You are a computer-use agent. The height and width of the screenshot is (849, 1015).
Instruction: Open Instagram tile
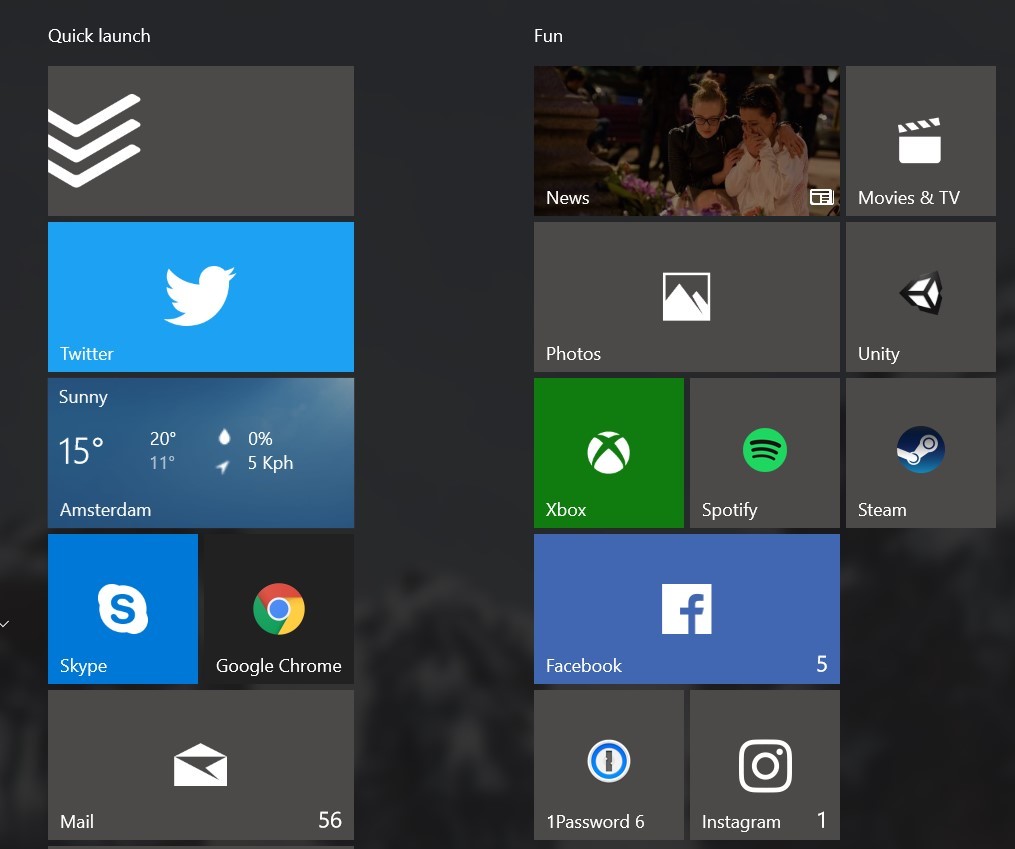tap(764, 765)
